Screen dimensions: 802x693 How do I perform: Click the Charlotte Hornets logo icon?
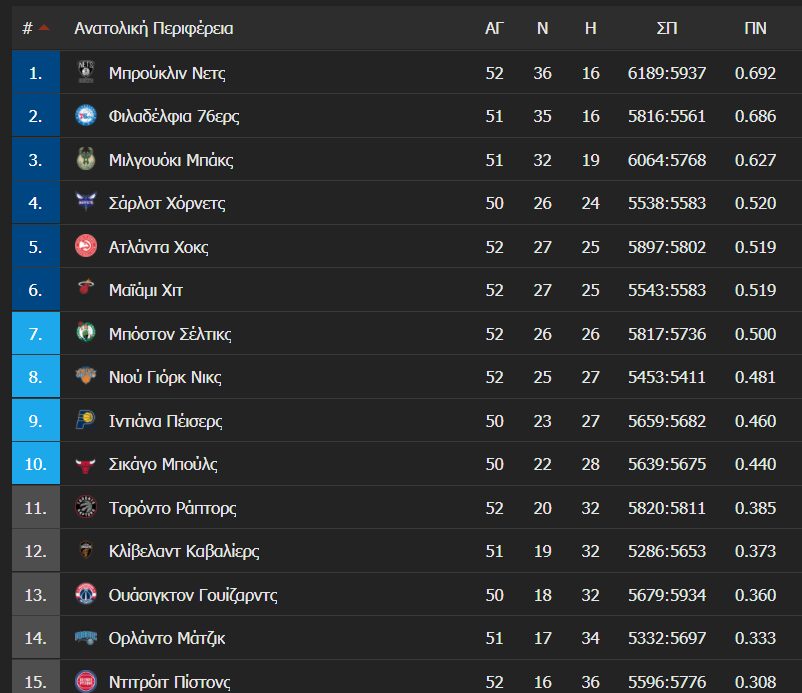[86, 203]
